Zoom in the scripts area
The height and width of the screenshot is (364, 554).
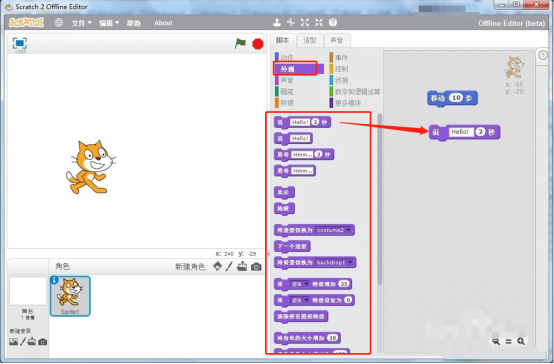point(521,341)
